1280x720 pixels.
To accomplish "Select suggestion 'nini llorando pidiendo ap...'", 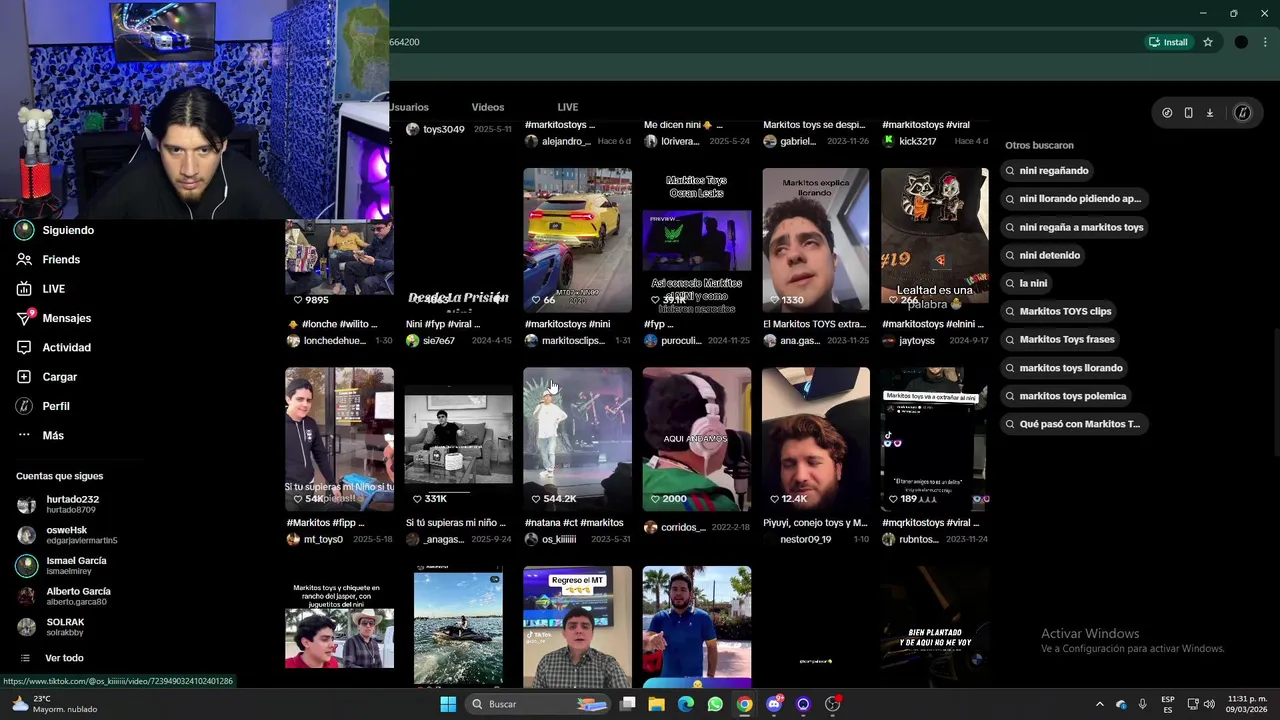I will (x=1073, y=199).
